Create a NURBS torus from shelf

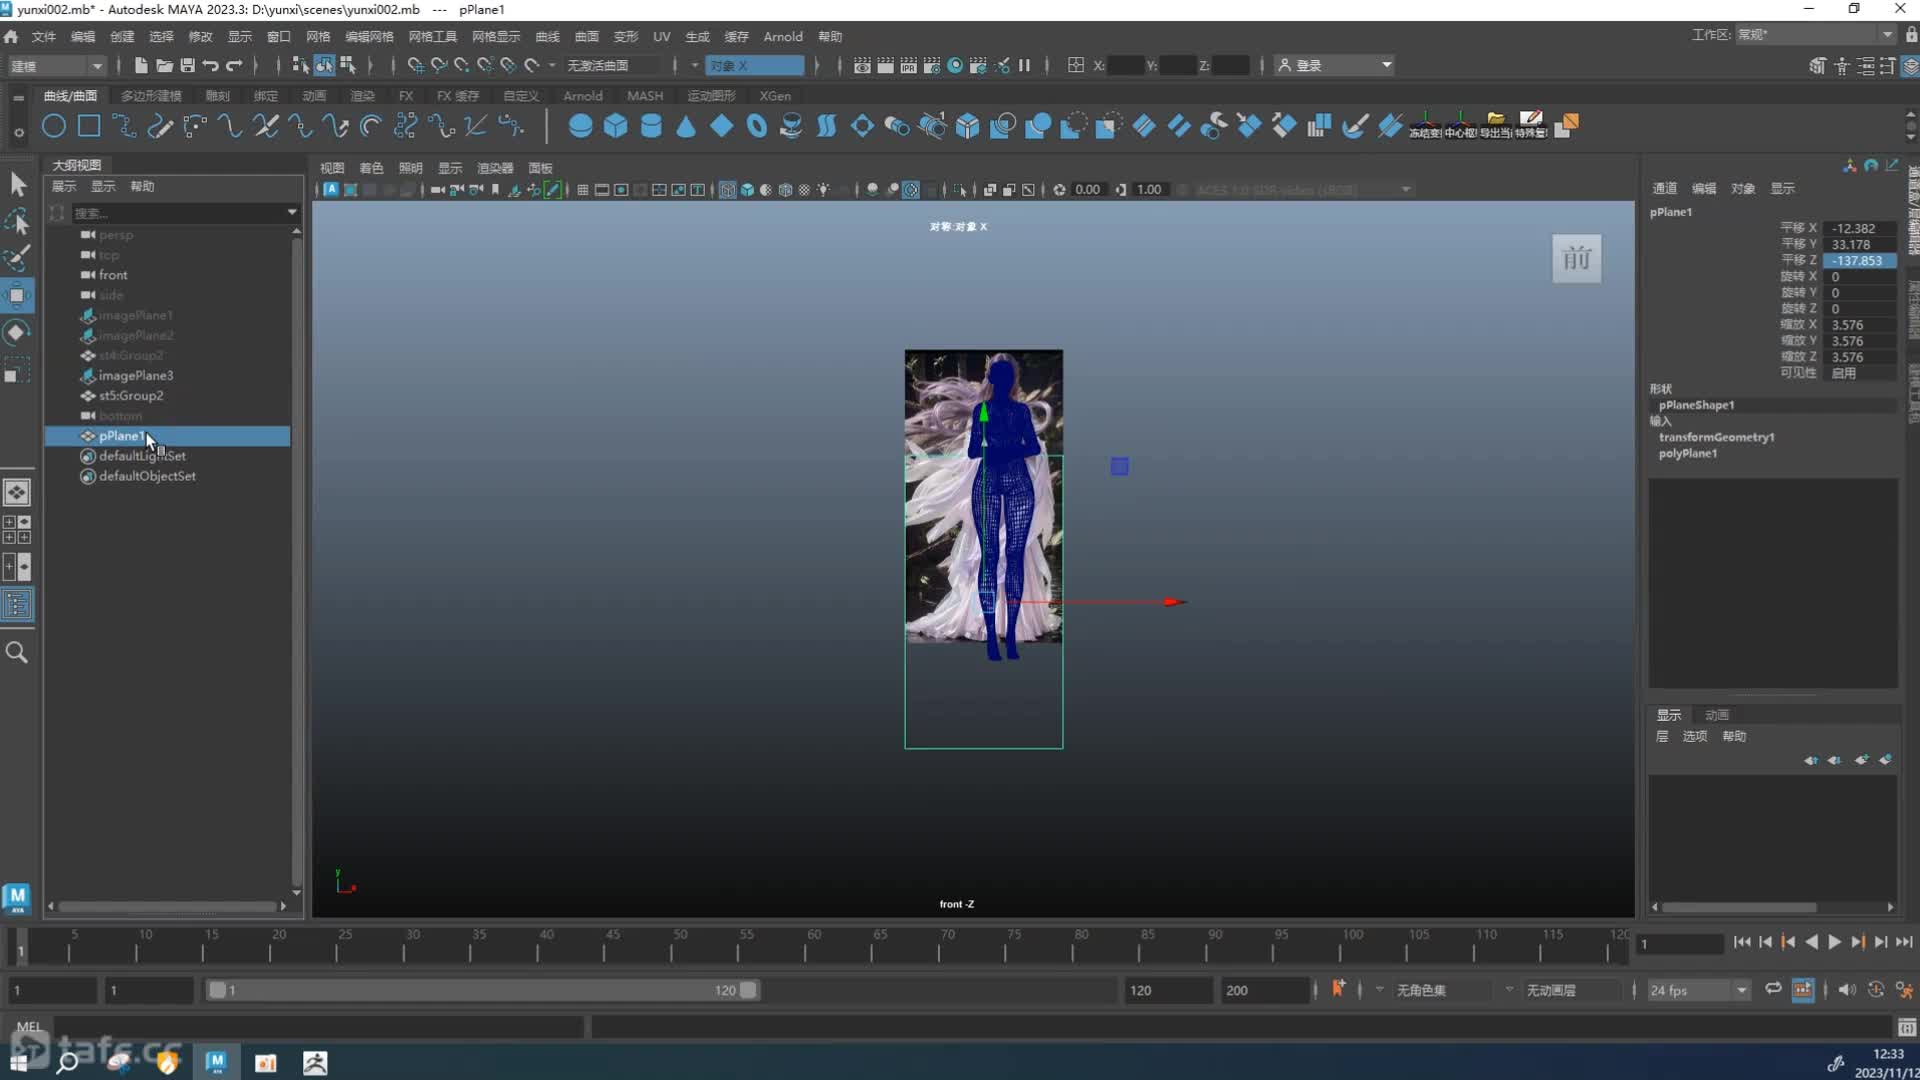(x=757, y=126)
